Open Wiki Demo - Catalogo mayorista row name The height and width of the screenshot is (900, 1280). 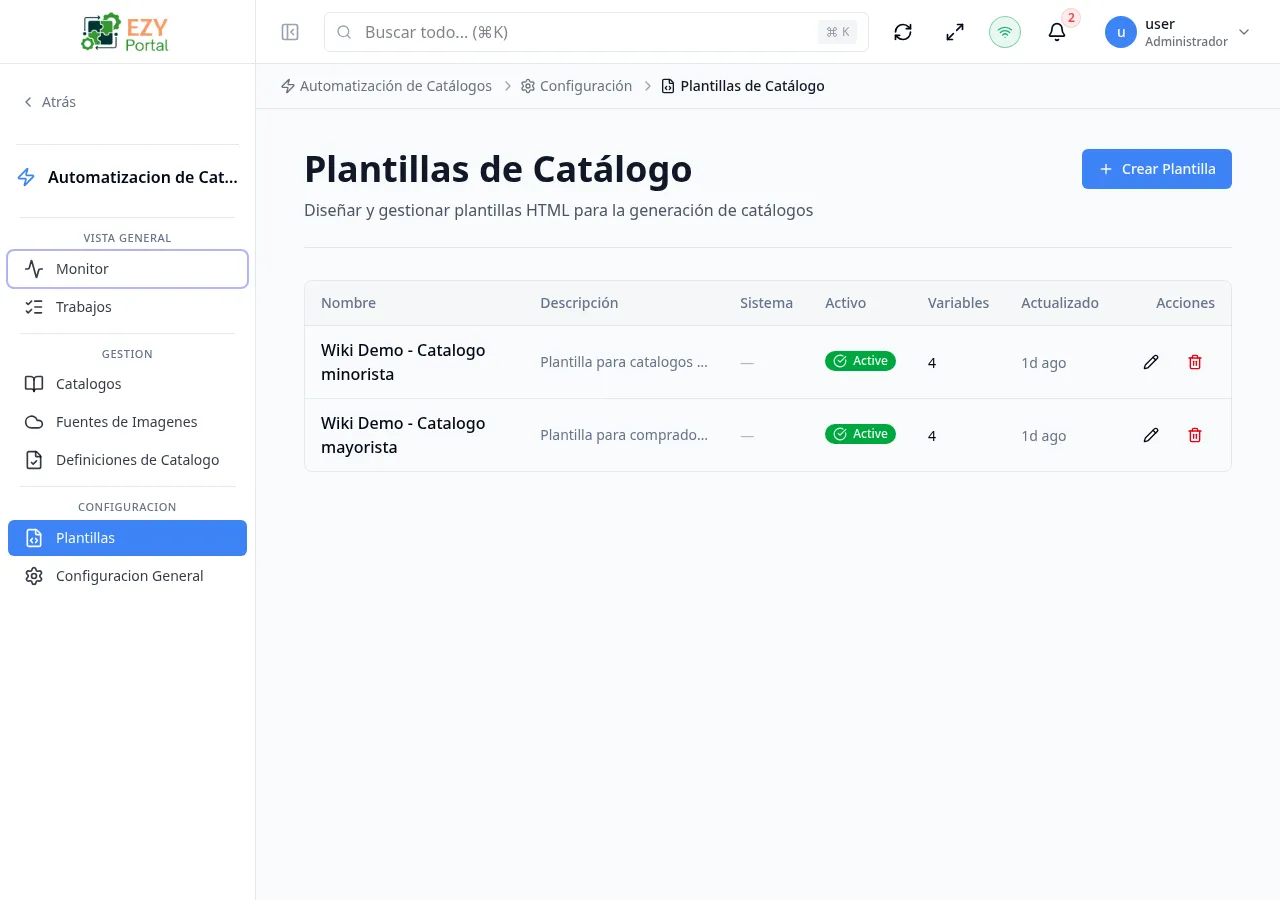click(403, 435)
